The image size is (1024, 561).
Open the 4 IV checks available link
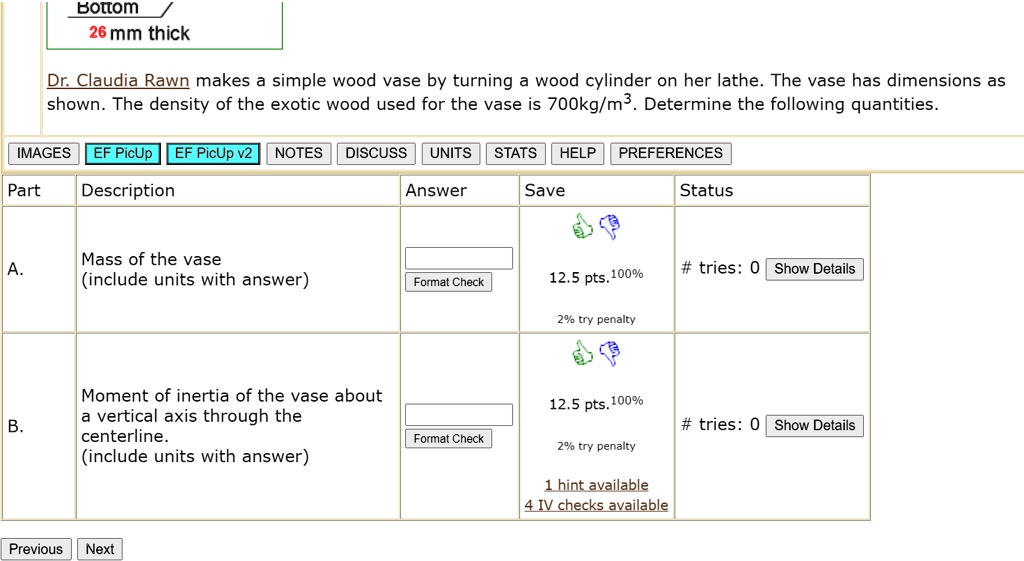(596, 505)
